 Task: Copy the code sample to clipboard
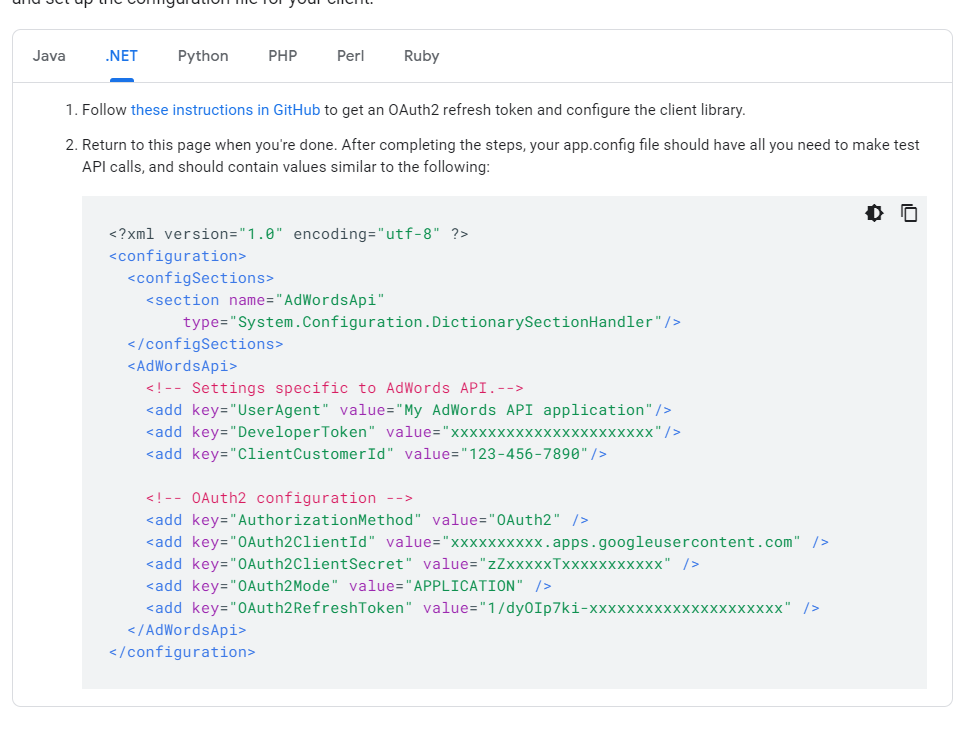(x=909, y=213)
